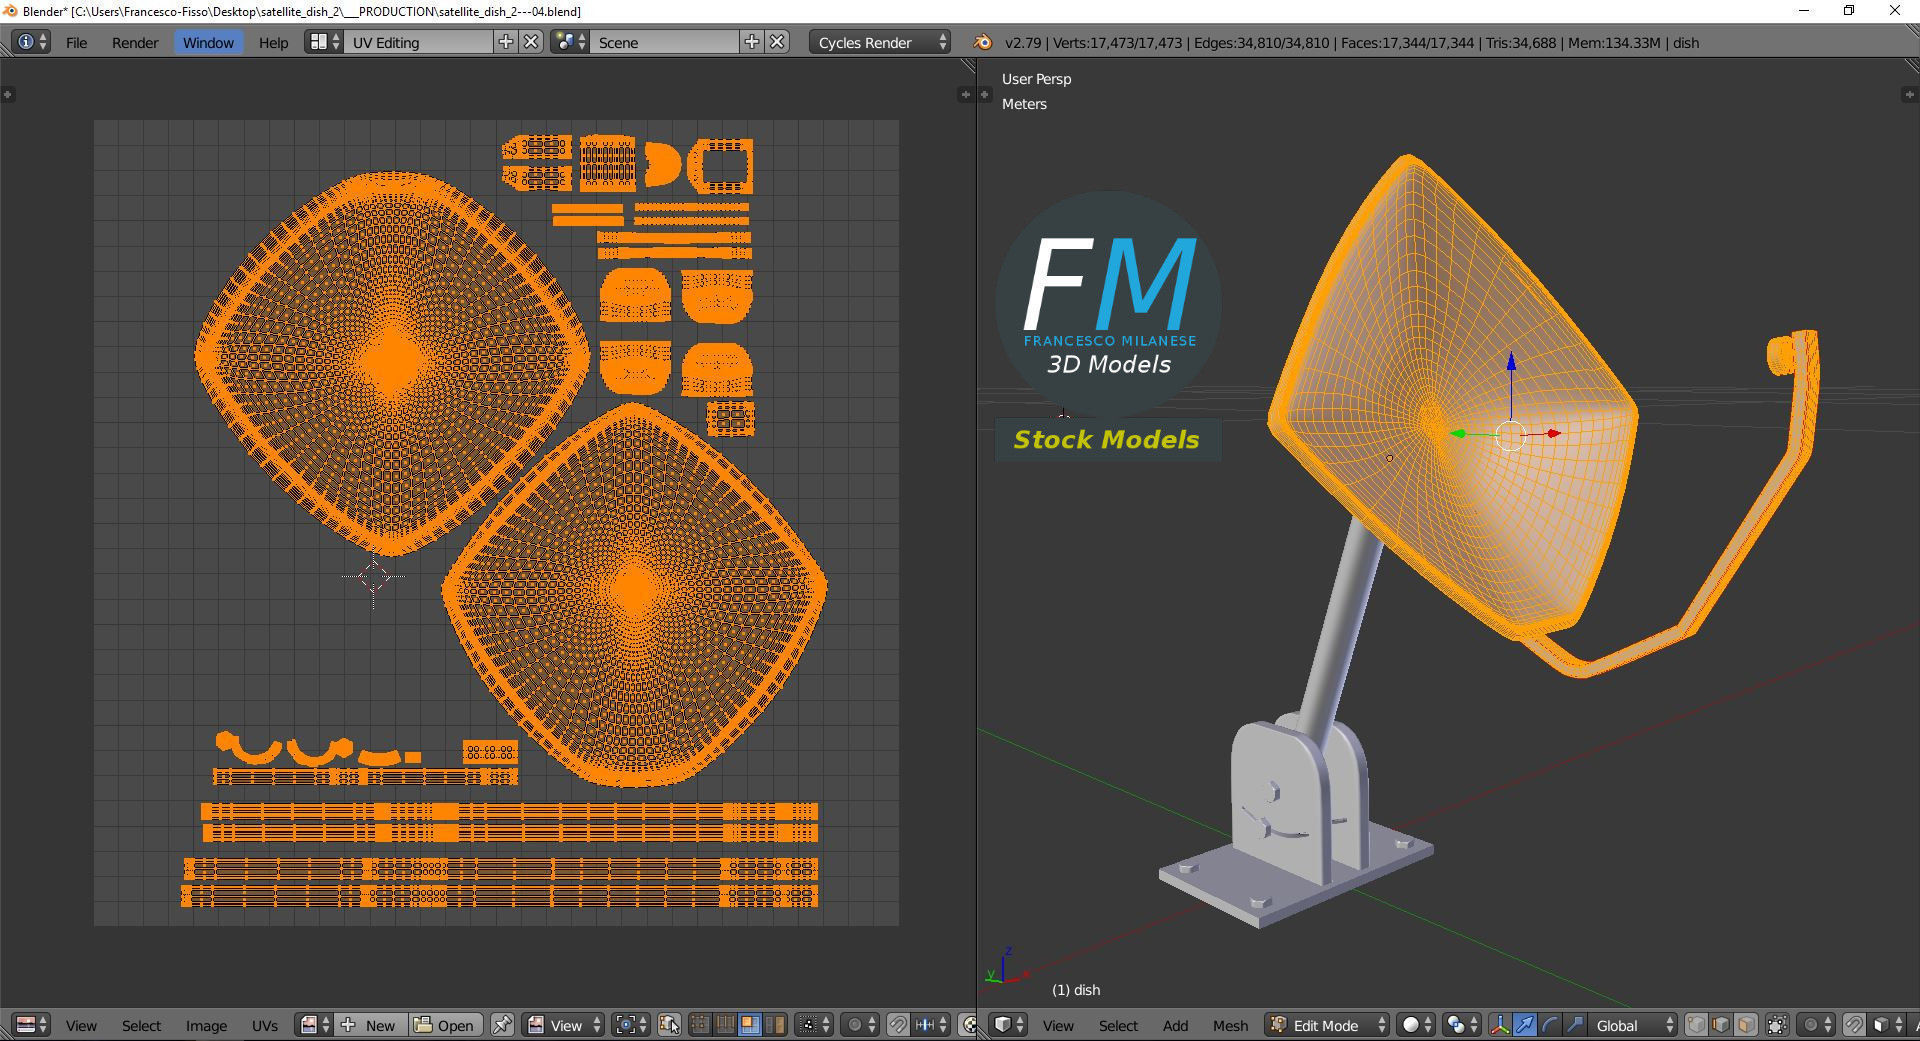Toggle snapping in 3D viewport

pos(1854,1025)
